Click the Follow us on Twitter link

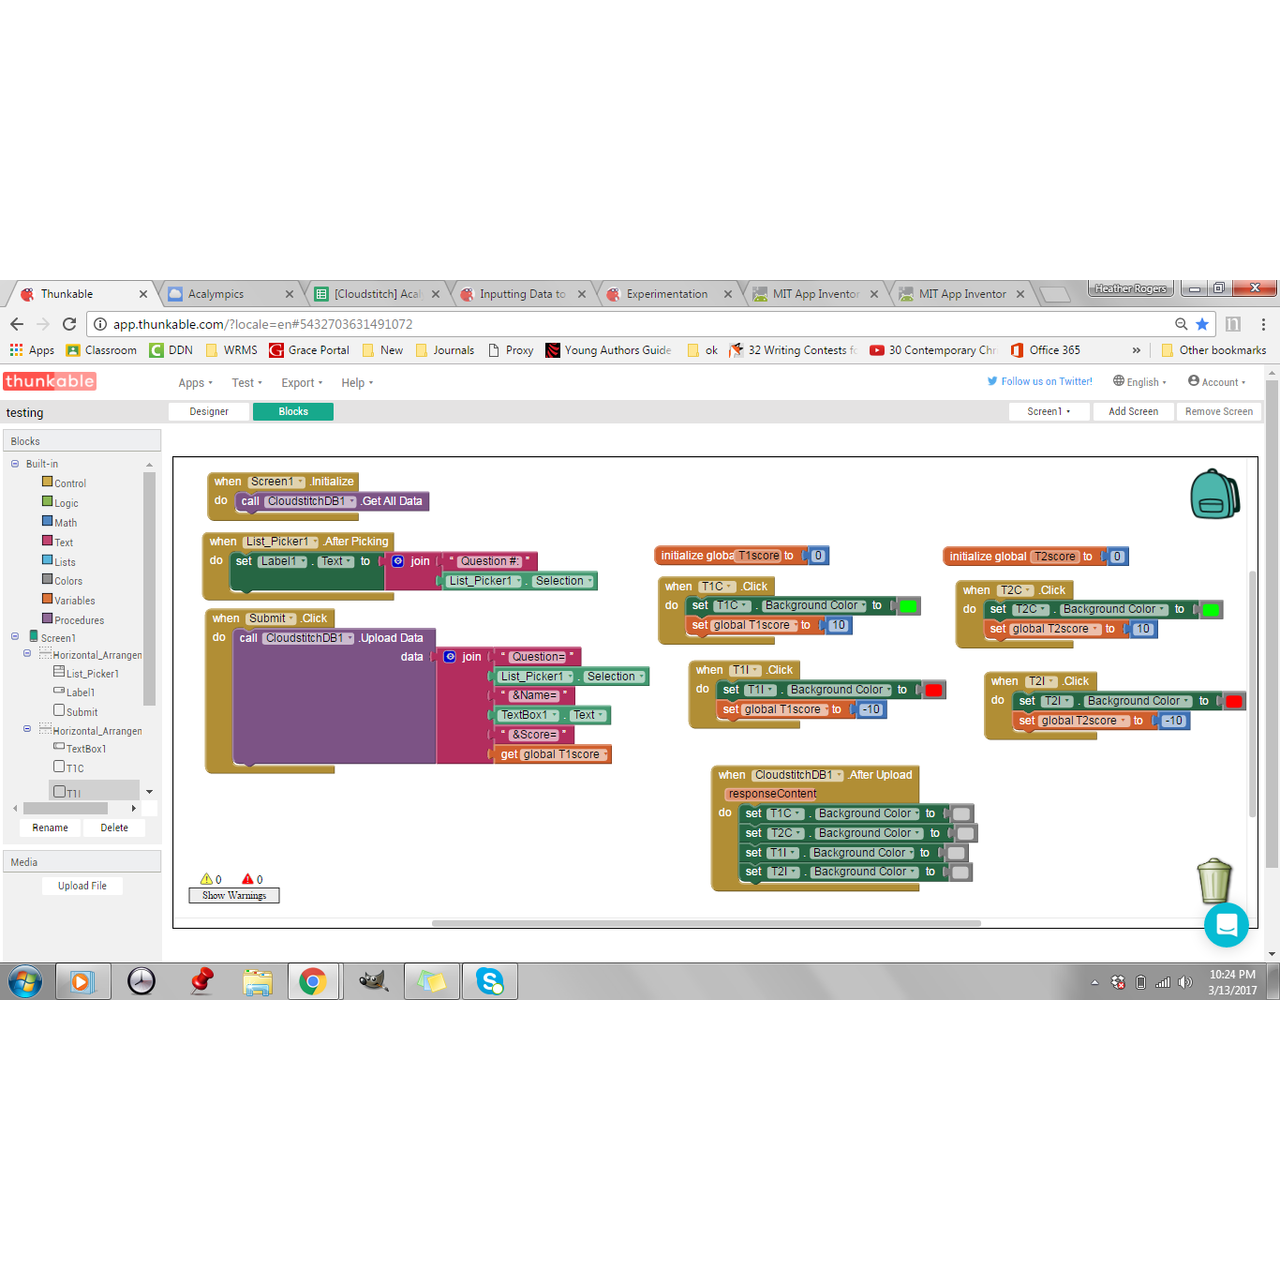tap(1040, 381)
